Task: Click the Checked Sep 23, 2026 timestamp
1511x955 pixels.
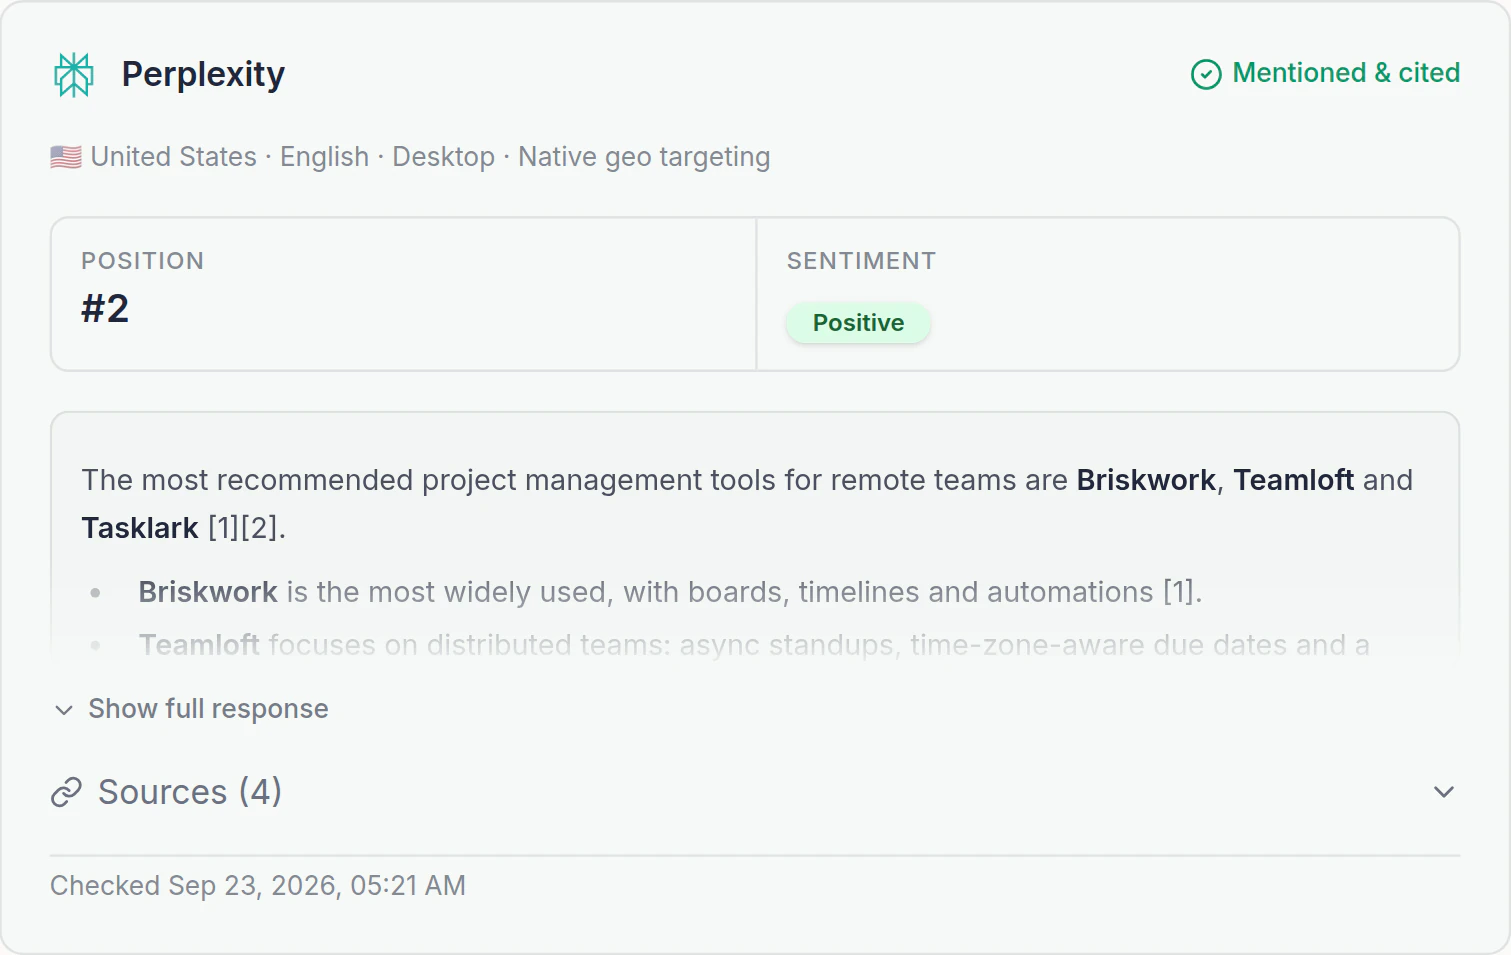Action: point(258,886)
